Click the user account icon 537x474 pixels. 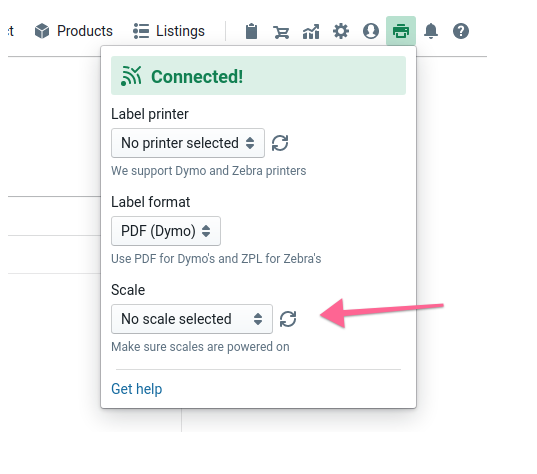[x=371, y=31]
